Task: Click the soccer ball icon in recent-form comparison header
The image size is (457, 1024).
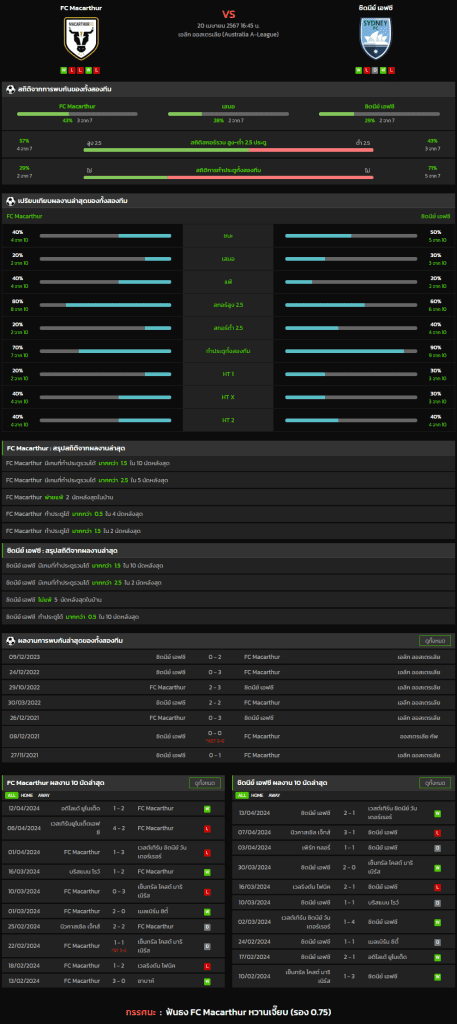Action: 10,200
